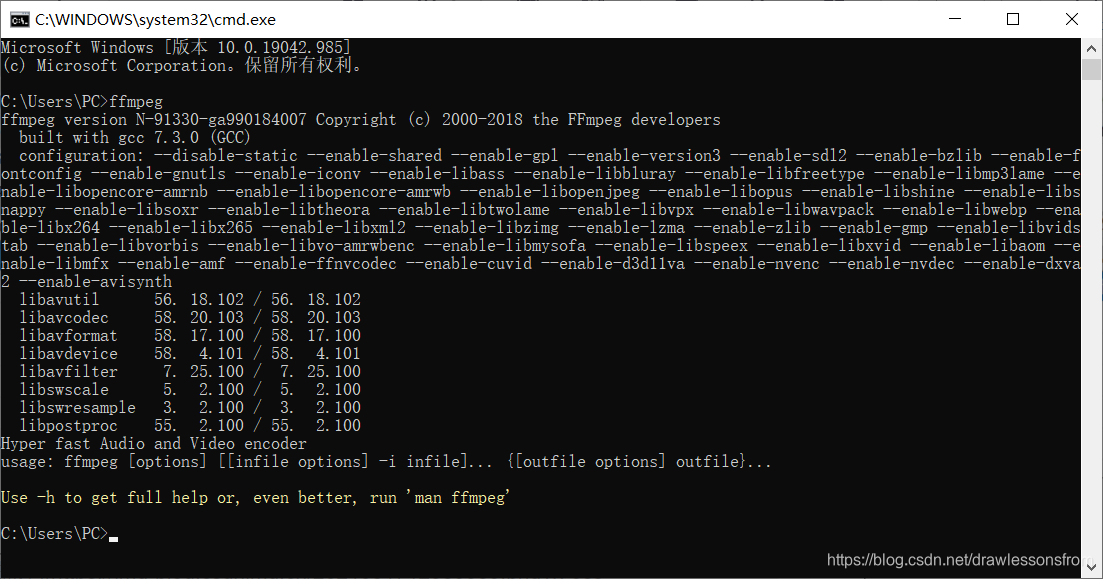Close the cmd.exe window
Screen dimensions: 1103x579
1072,19
